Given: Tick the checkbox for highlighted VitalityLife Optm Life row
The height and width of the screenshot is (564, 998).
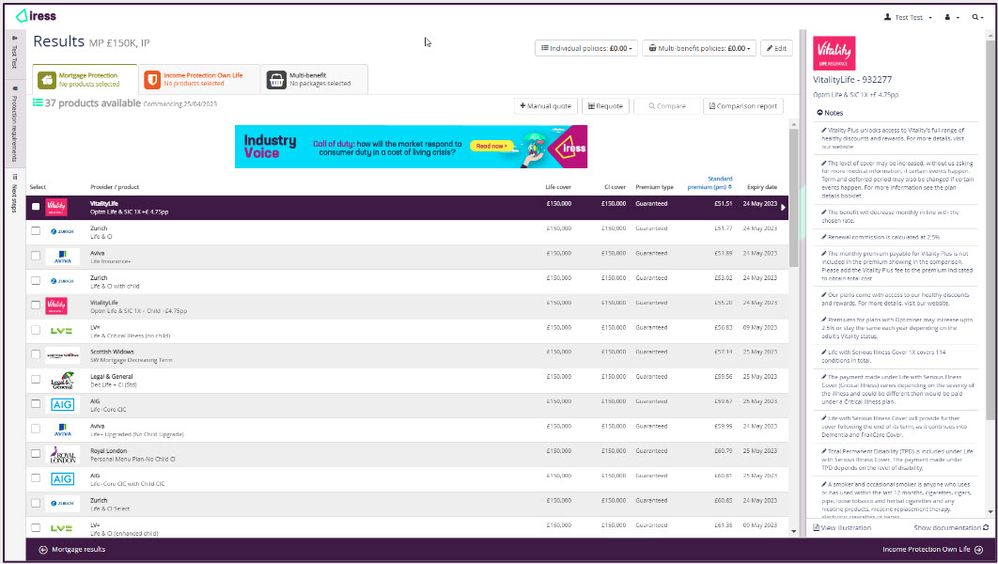Looking at the screenshot, I should coord(36,206).
